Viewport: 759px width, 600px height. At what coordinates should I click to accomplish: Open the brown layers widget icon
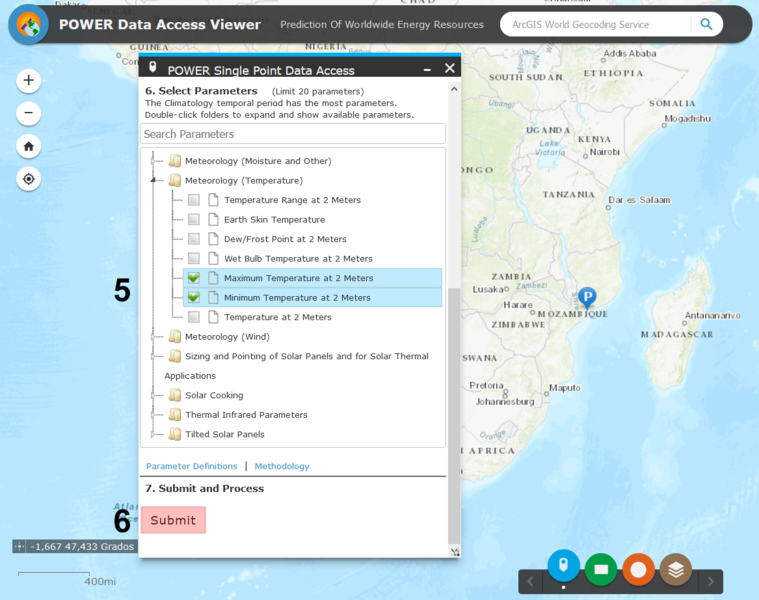tap(676, 570)
